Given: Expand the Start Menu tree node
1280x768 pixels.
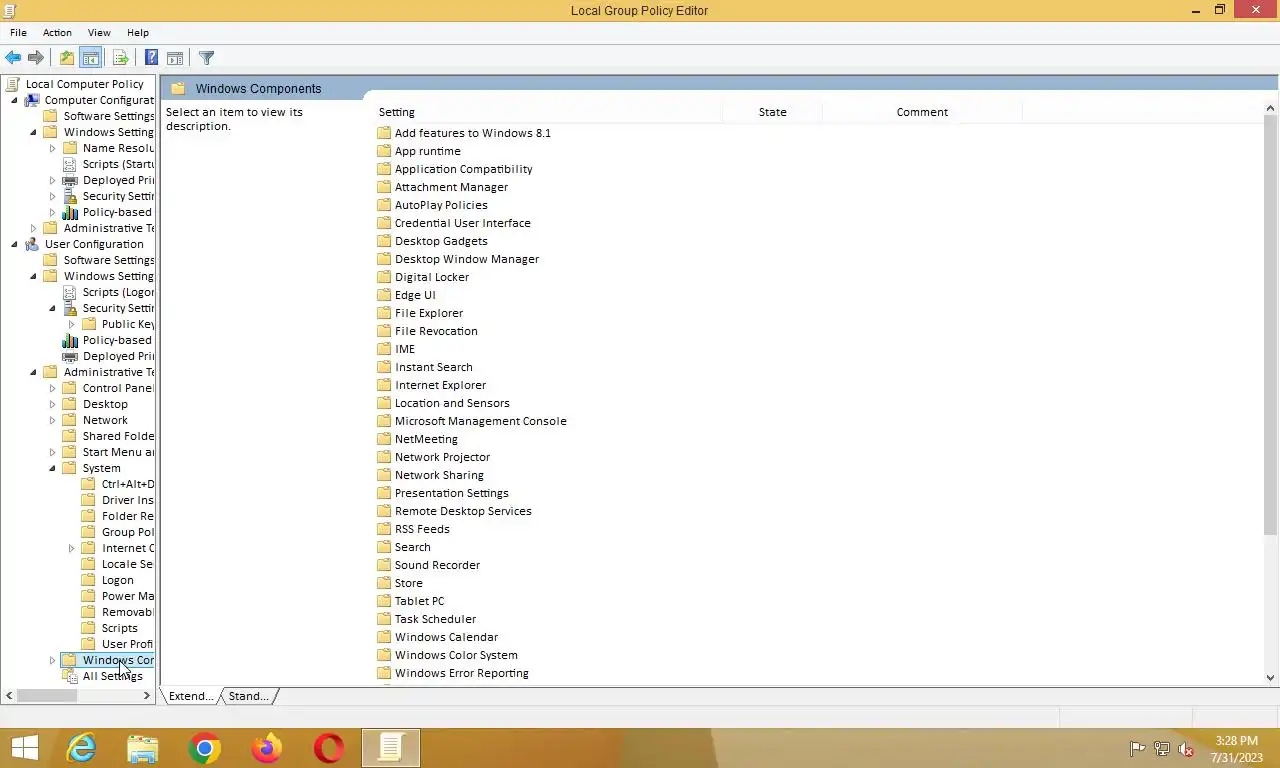Looking at the screenshot, I should point(53,452).
